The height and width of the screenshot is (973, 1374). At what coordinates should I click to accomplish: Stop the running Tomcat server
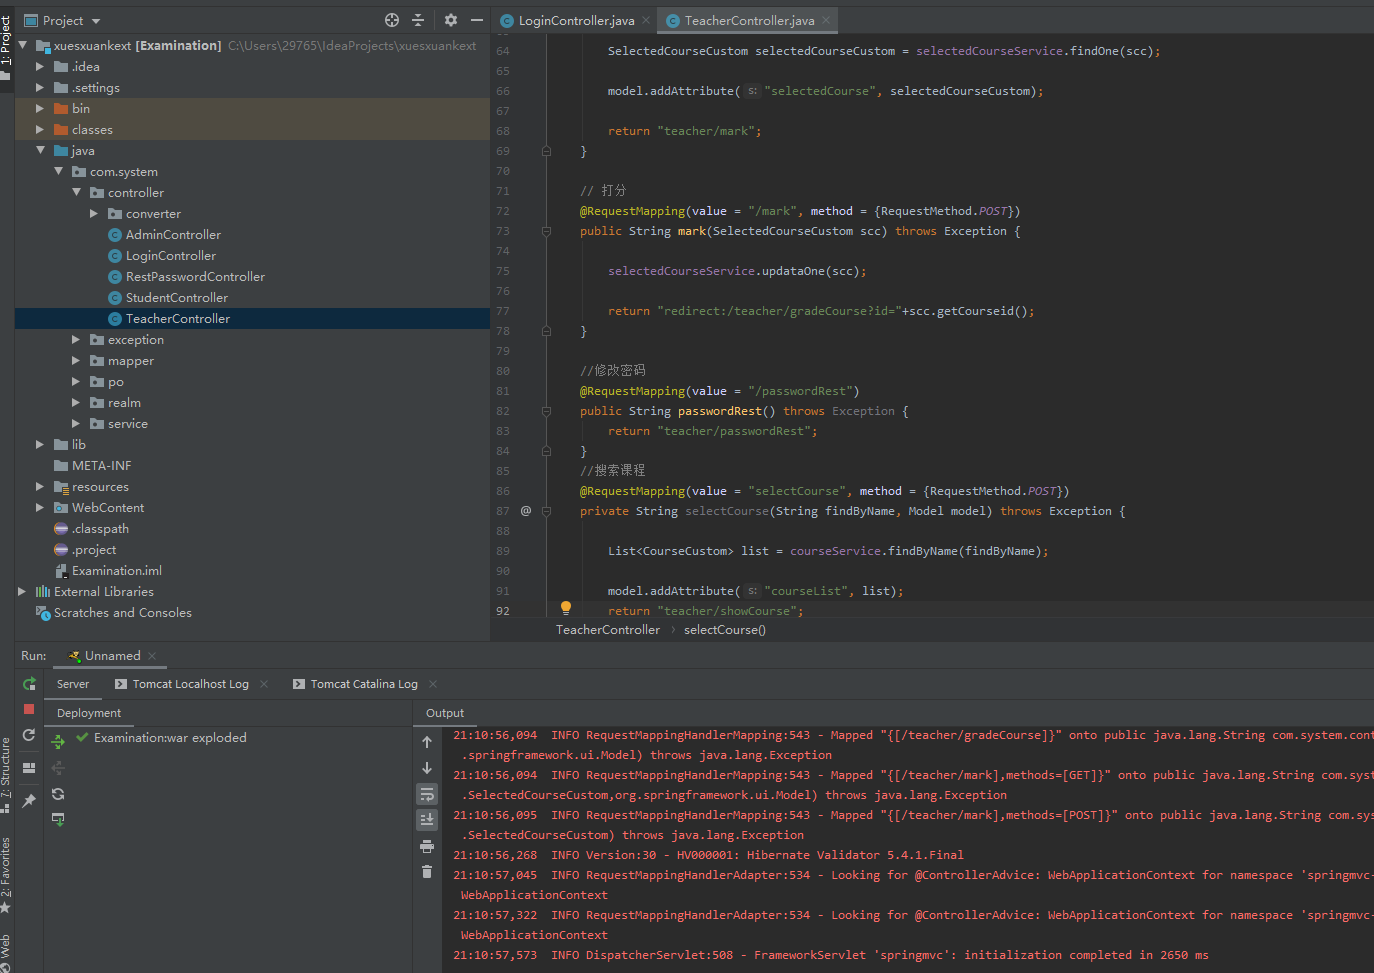[29, 709]
